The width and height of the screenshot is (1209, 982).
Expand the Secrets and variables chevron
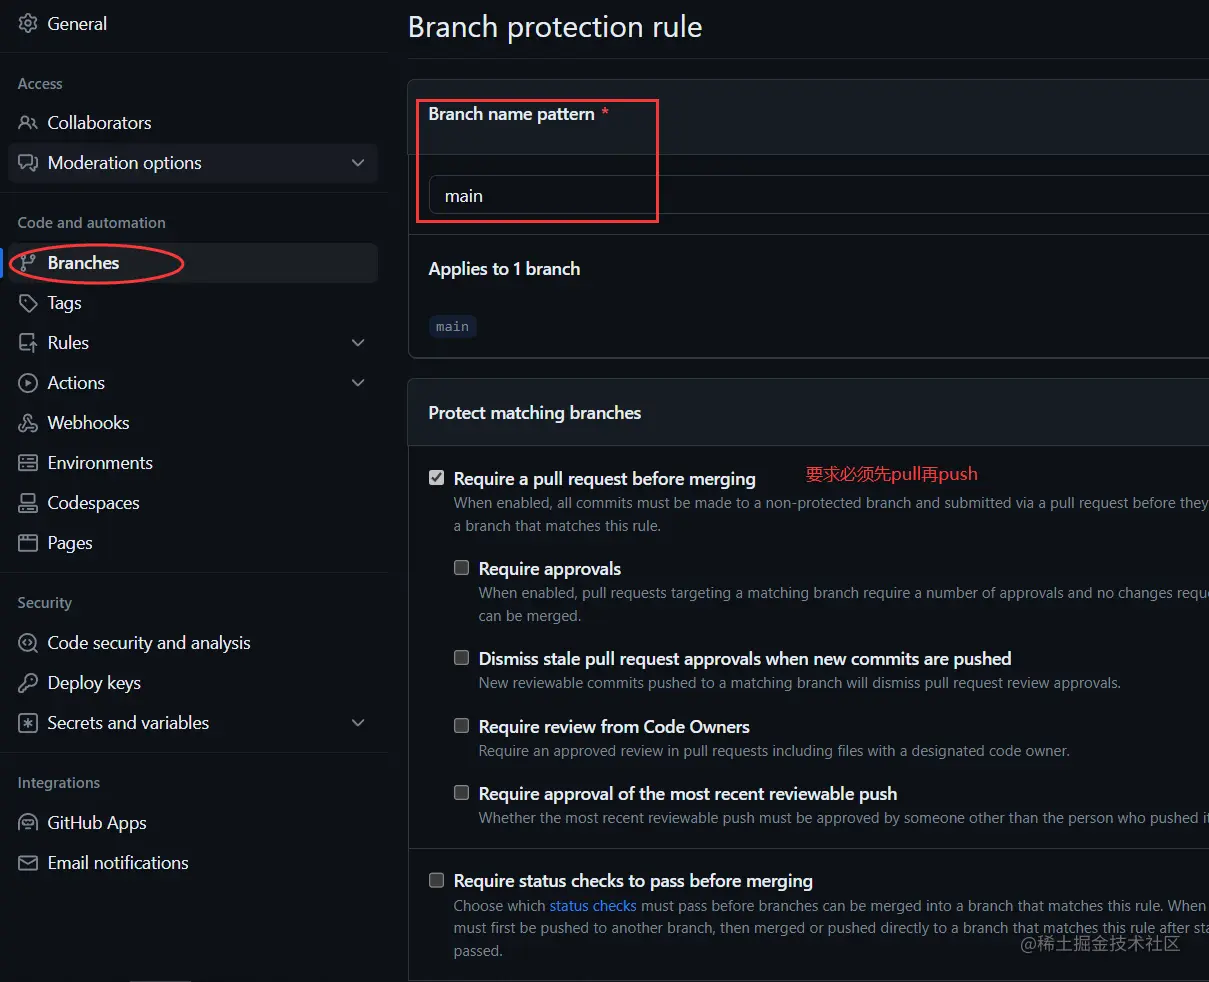point(358,723)
